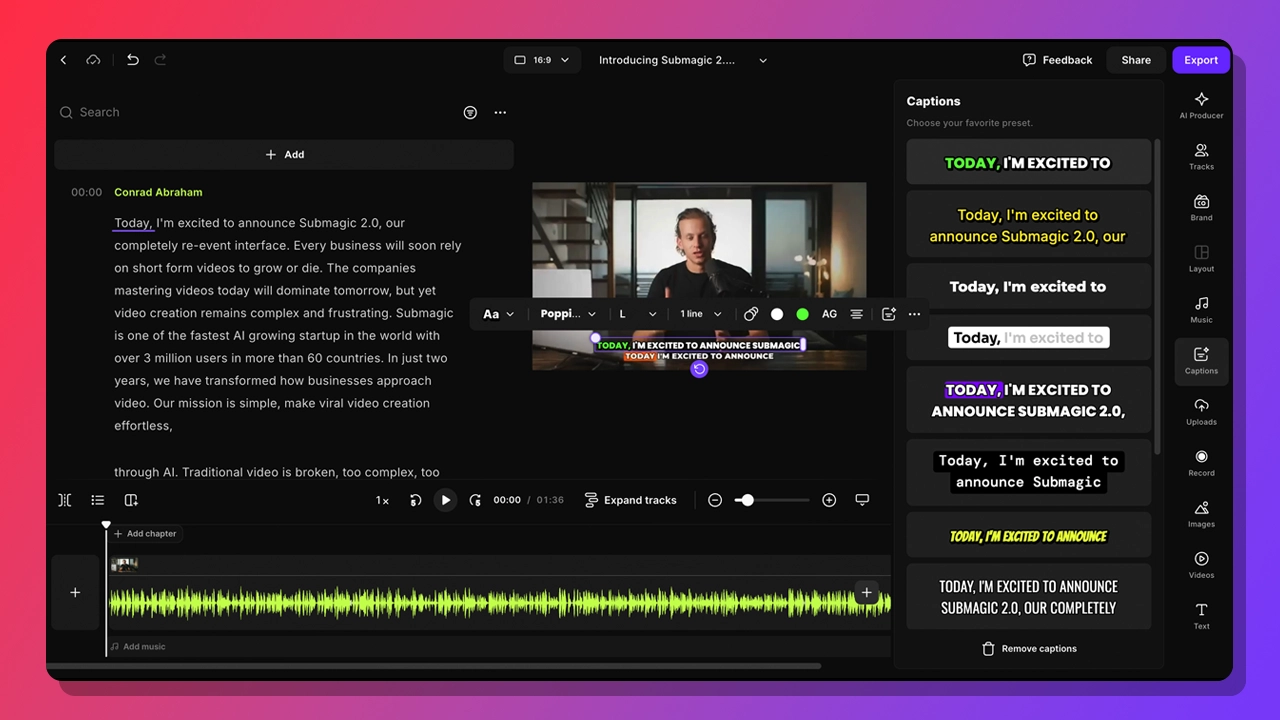The height and width of the screenshot is (720, 1280).
Task: Open the AI Producer panel
Action: click(1201, 105)
